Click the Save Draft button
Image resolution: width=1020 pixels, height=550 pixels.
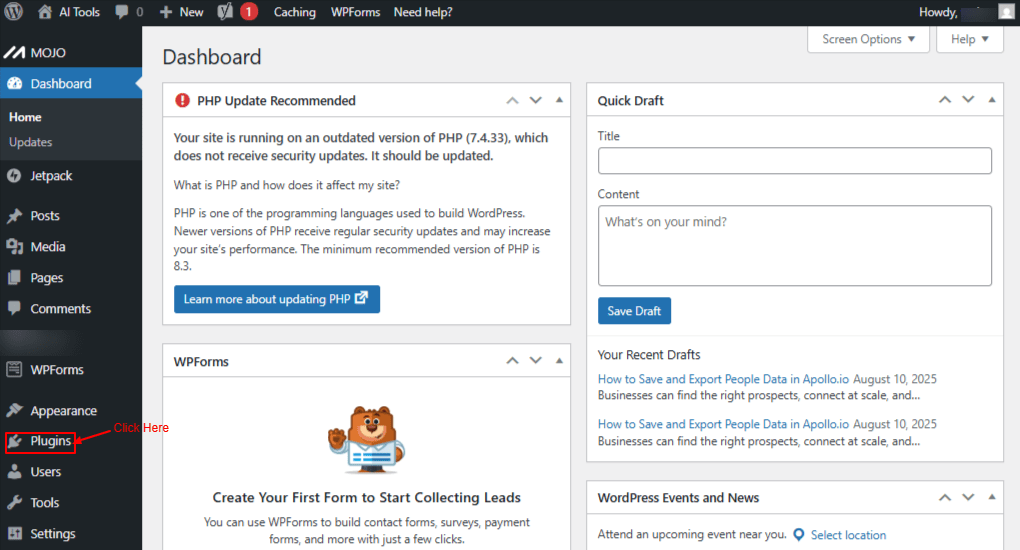pos(634,311)
